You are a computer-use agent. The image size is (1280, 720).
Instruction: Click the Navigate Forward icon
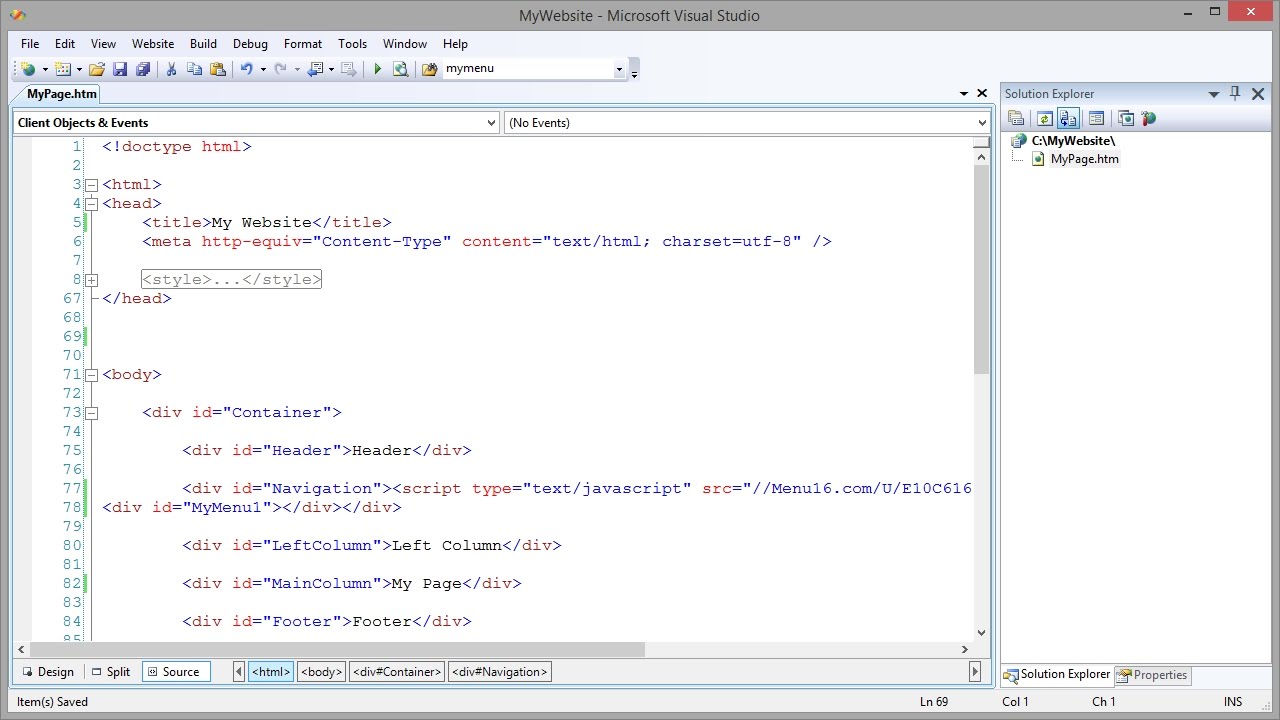point(348,69)
